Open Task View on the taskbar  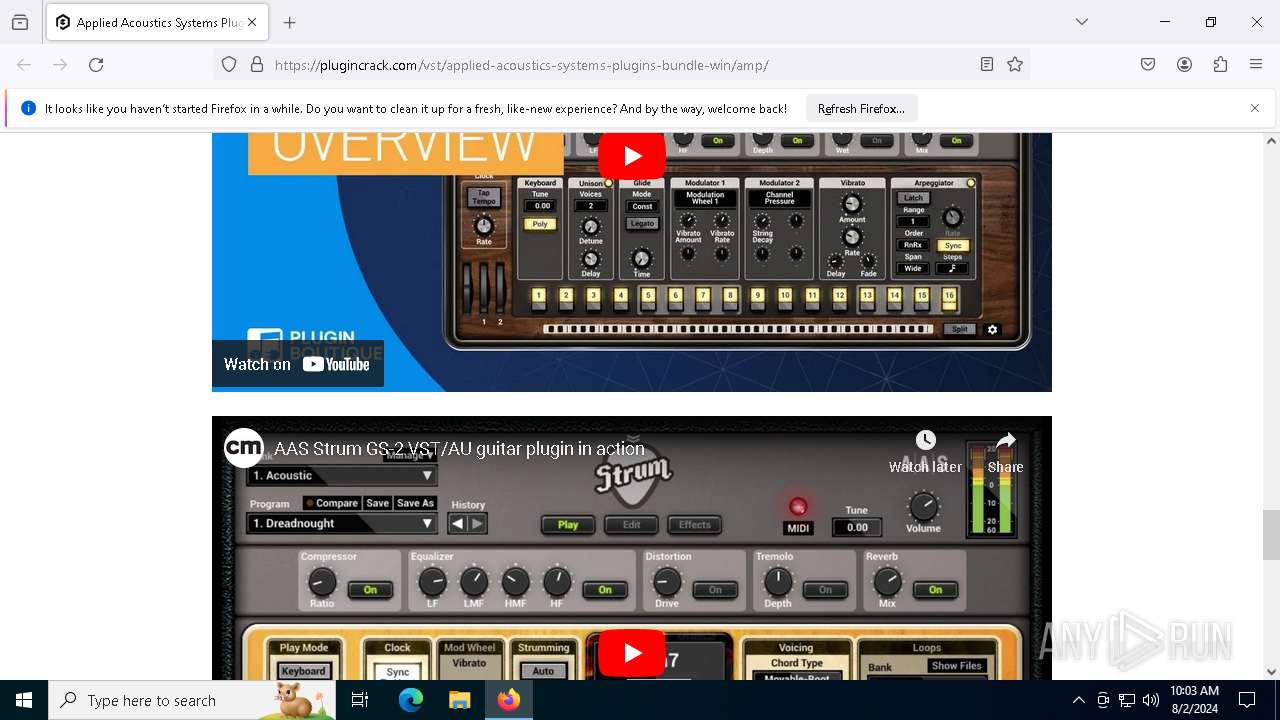(360, 700)
